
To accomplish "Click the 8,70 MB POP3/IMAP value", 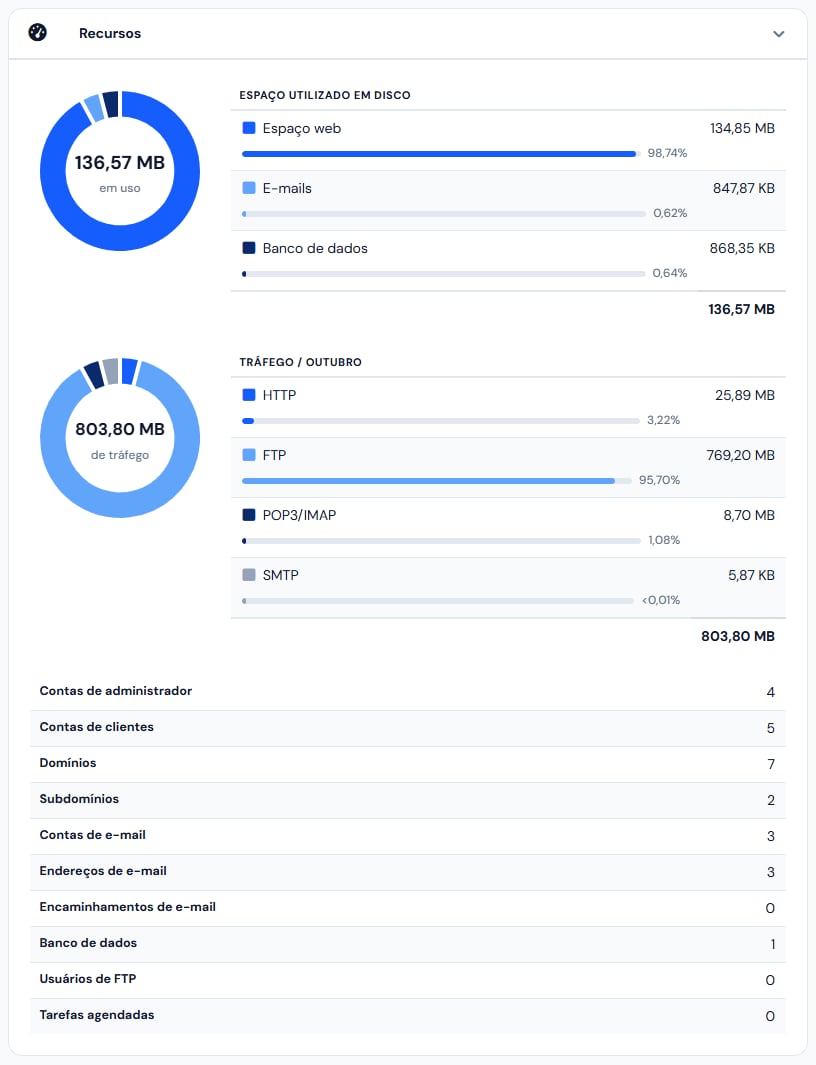I will [749, 515].
